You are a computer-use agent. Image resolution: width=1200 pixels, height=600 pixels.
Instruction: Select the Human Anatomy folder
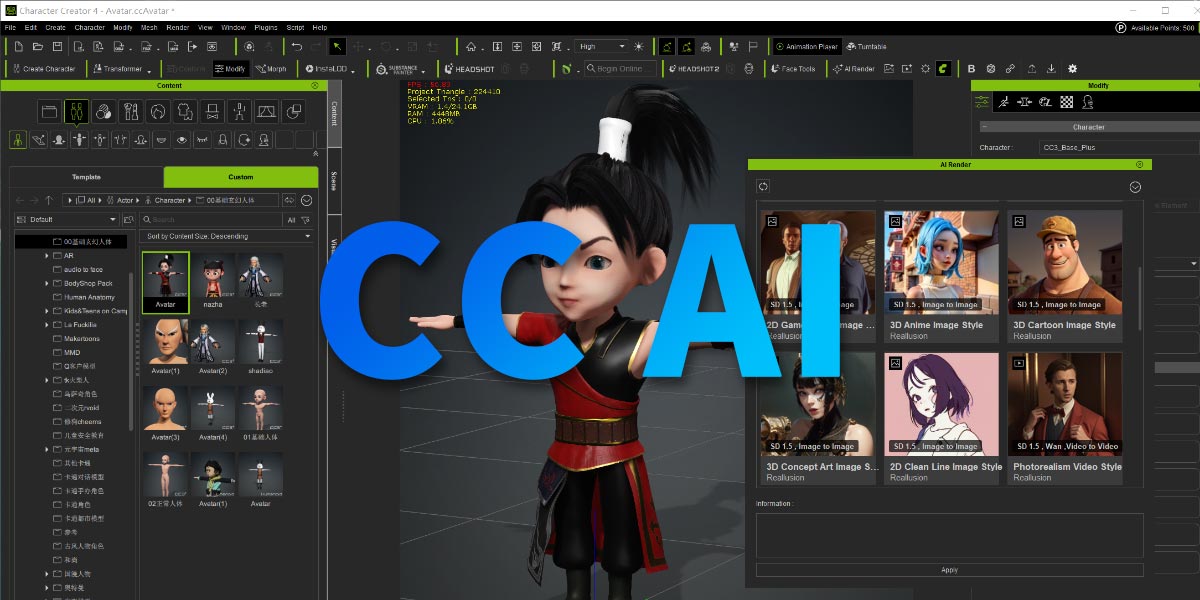90,297
